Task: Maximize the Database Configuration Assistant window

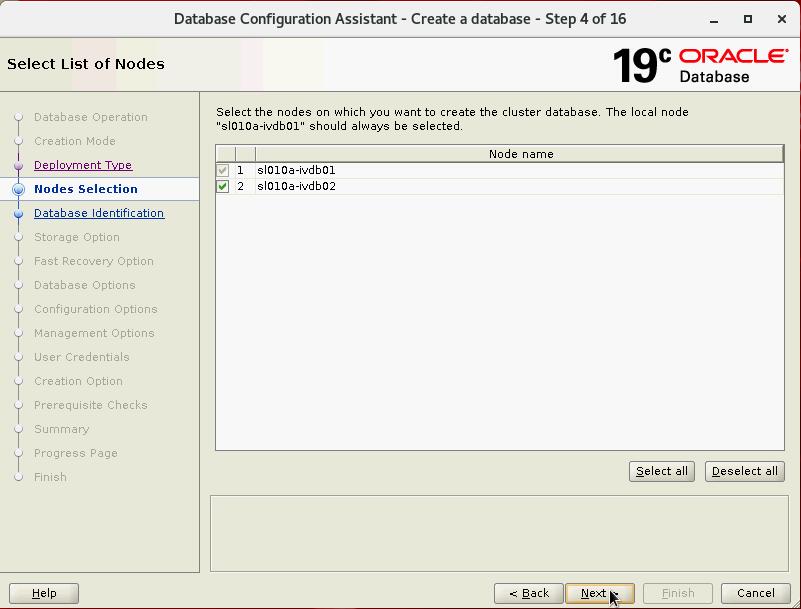Action: [748, 19]
